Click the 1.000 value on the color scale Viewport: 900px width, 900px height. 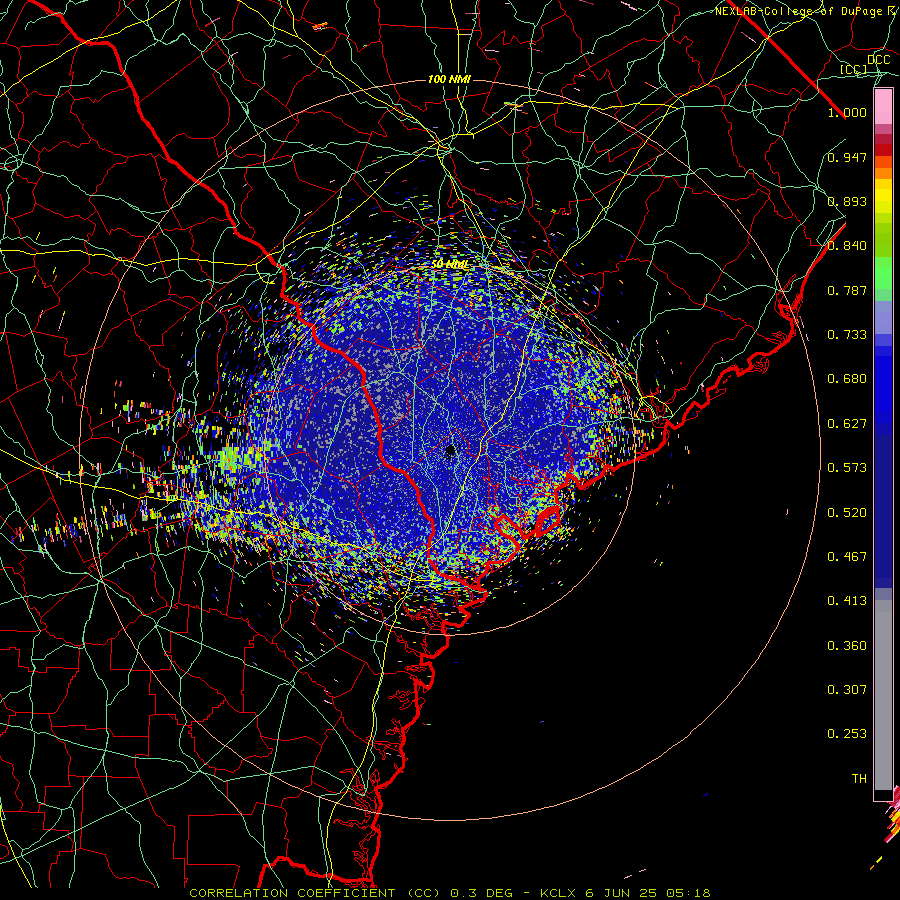[x=847, y=112]
